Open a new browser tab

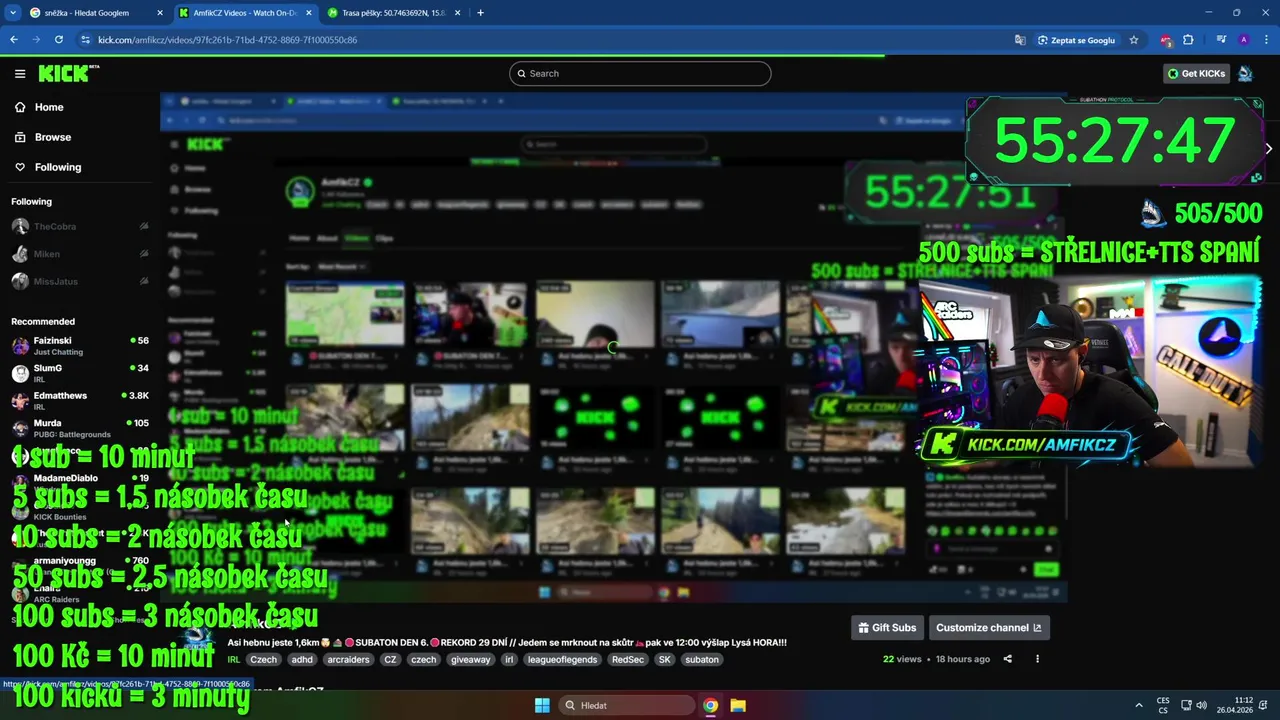(480, 13)
